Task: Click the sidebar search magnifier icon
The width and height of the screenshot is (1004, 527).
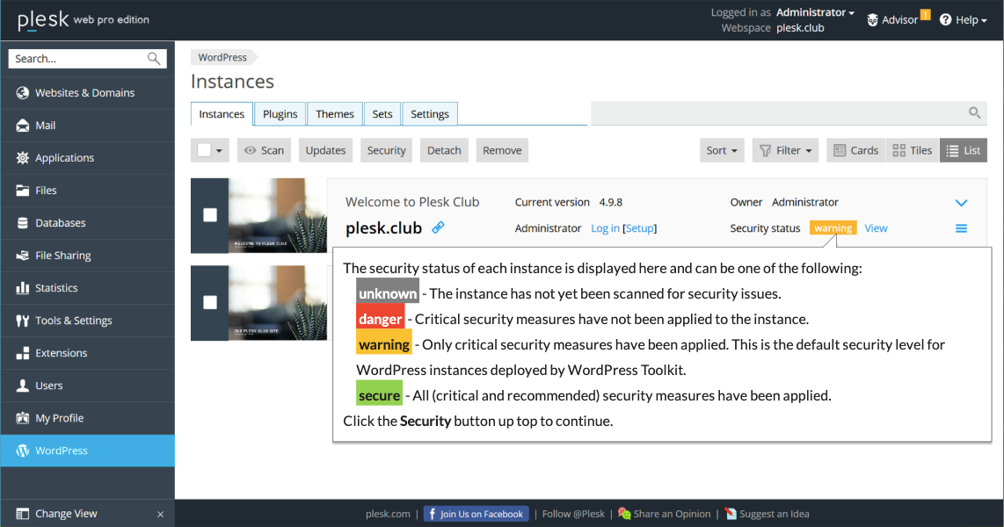Action: point(154,58)
